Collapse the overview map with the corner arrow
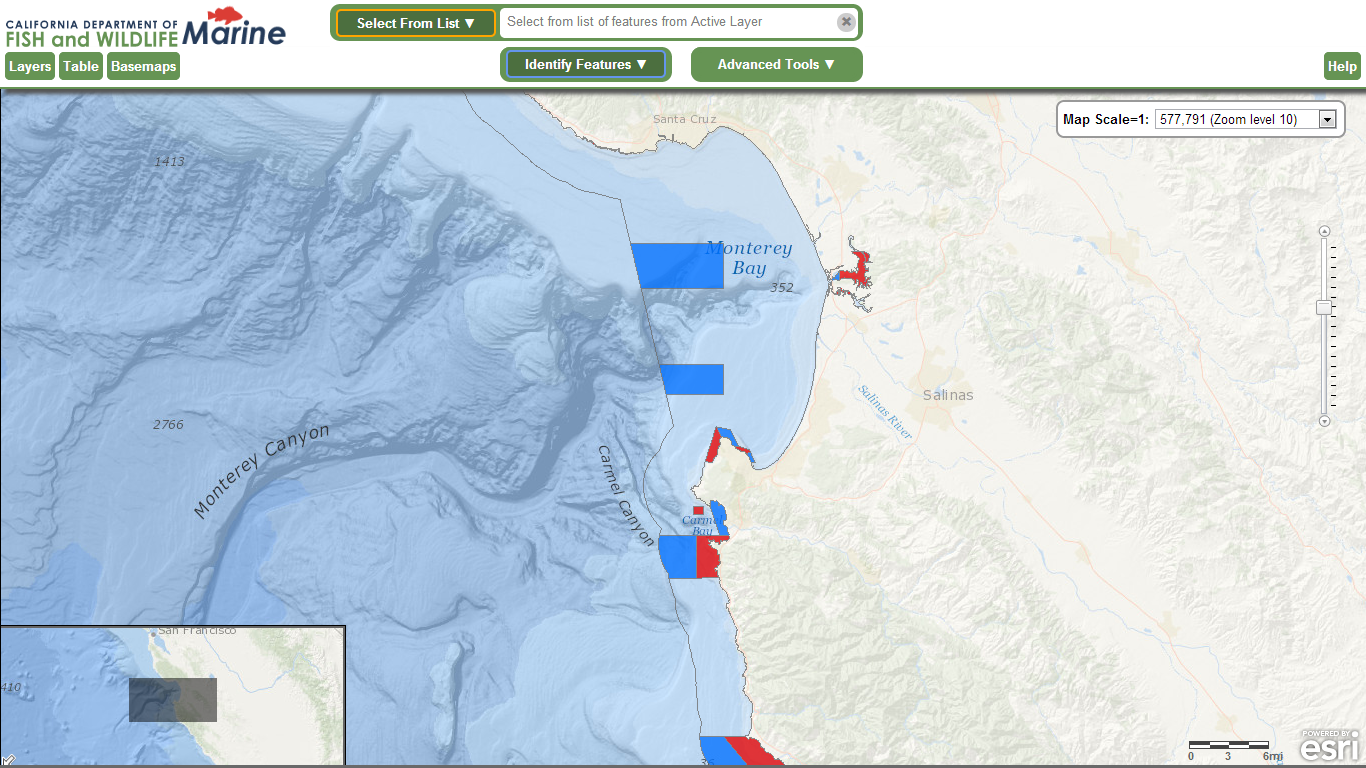This screenshot has width=1366, height=768. [8, 760]
